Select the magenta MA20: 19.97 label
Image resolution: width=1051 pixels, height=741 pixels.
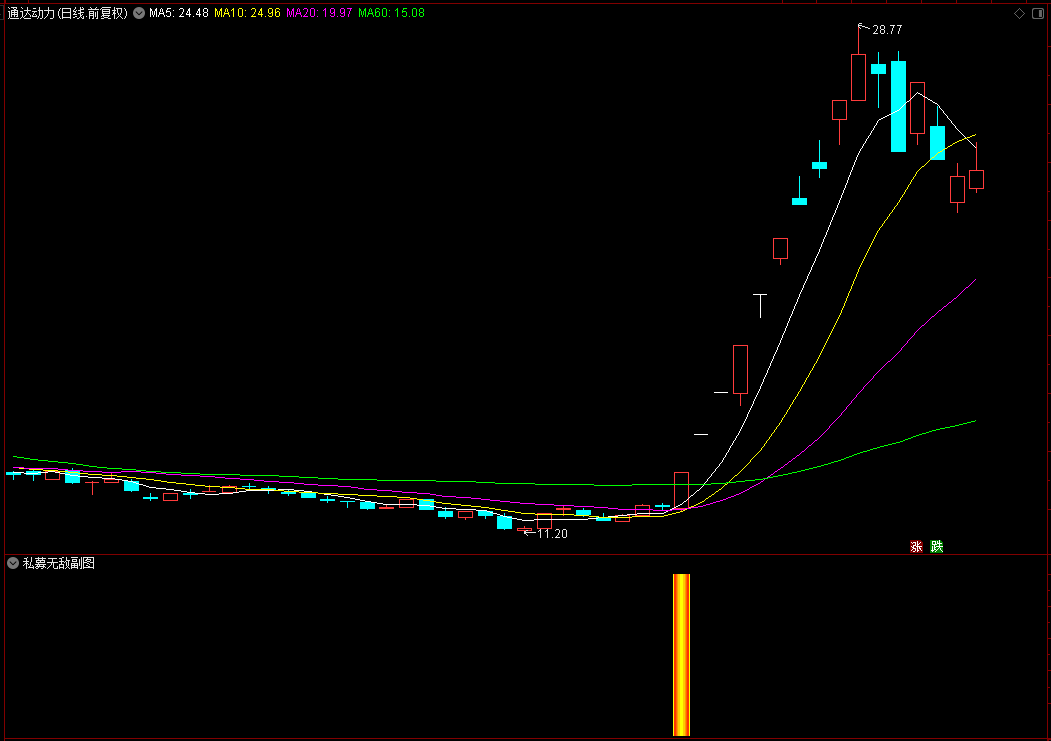319,14
